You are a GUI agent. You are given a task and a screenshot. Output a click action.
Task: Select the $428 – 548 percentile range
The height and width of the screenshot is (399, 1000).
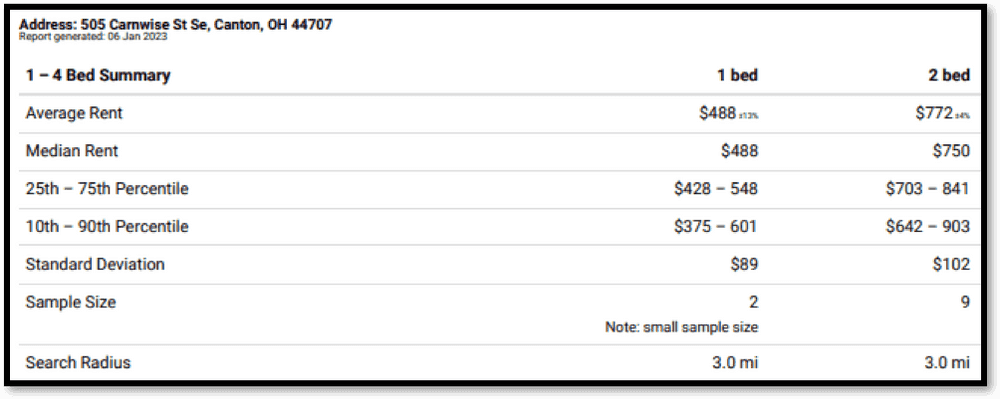click(716, 189)
